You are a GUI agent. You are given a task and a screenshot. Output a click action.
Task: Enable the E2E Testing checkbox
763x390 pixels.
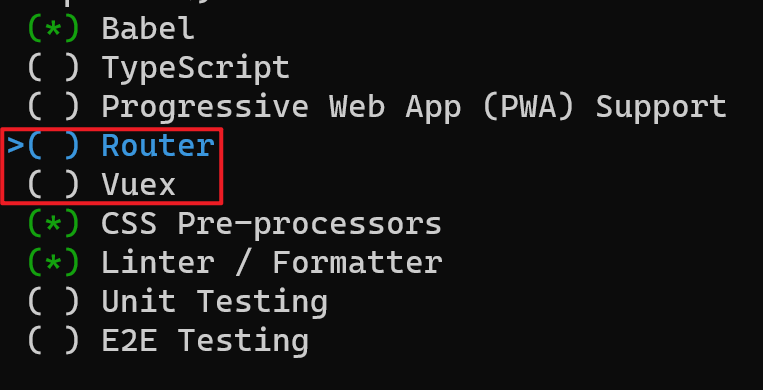pyautogui.click(x=54, y=341)
